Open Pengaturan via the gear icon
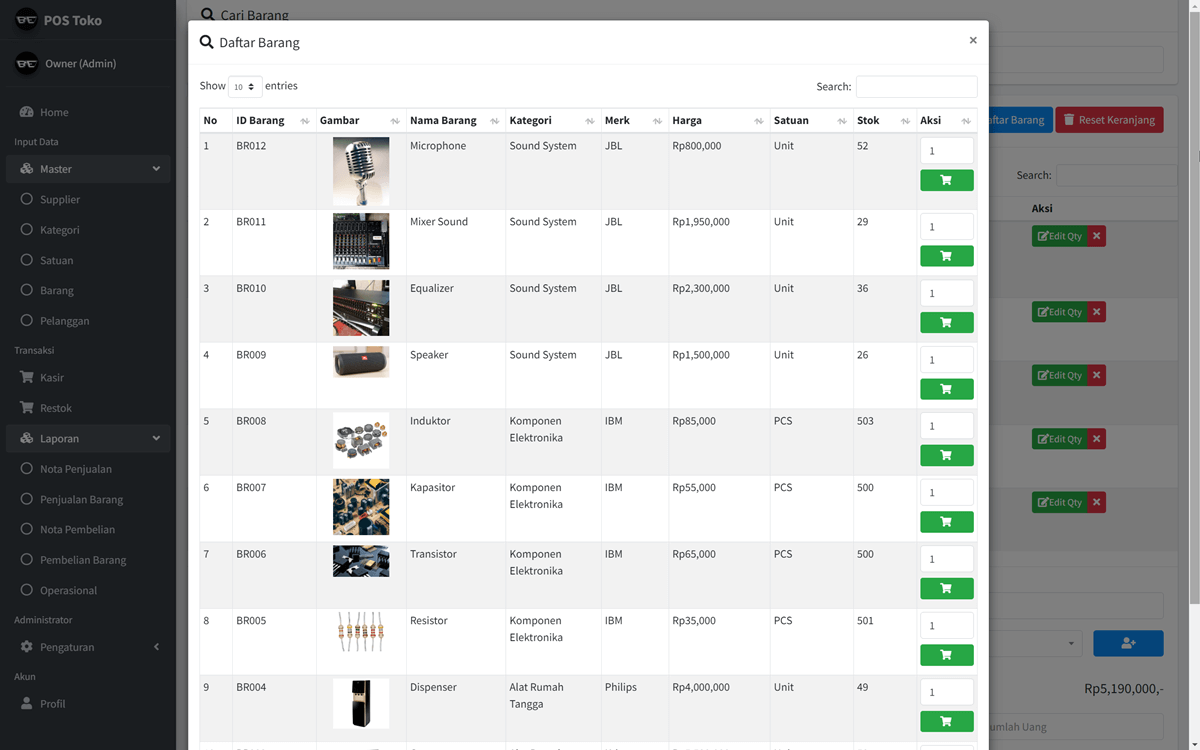 point(28,646)
